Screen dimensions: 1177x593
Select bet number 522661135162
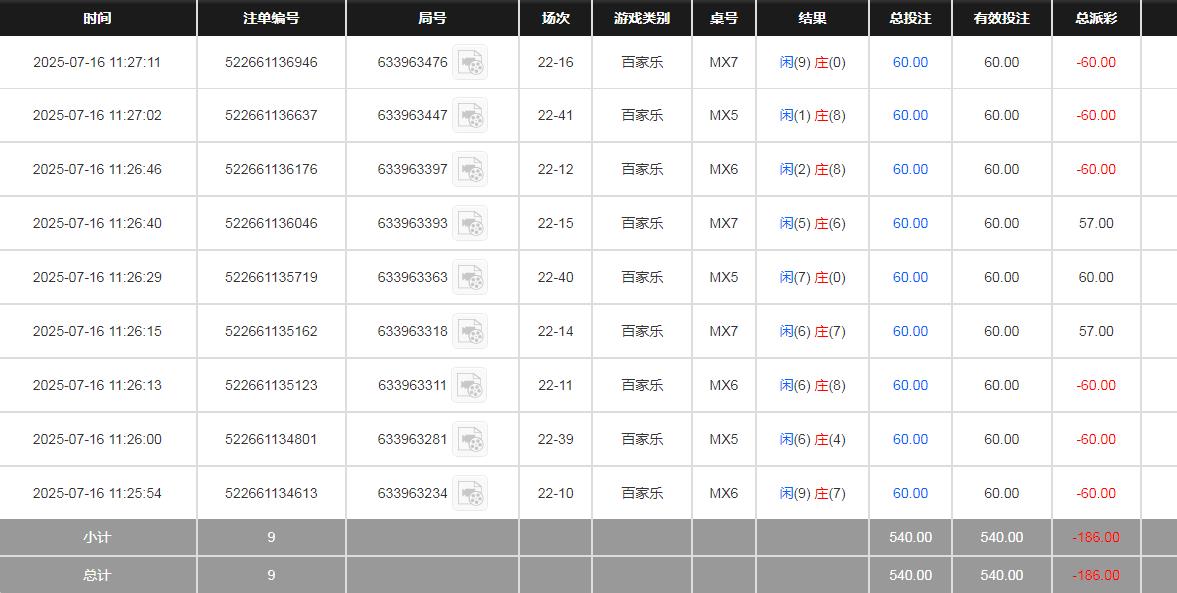(271, 331)
